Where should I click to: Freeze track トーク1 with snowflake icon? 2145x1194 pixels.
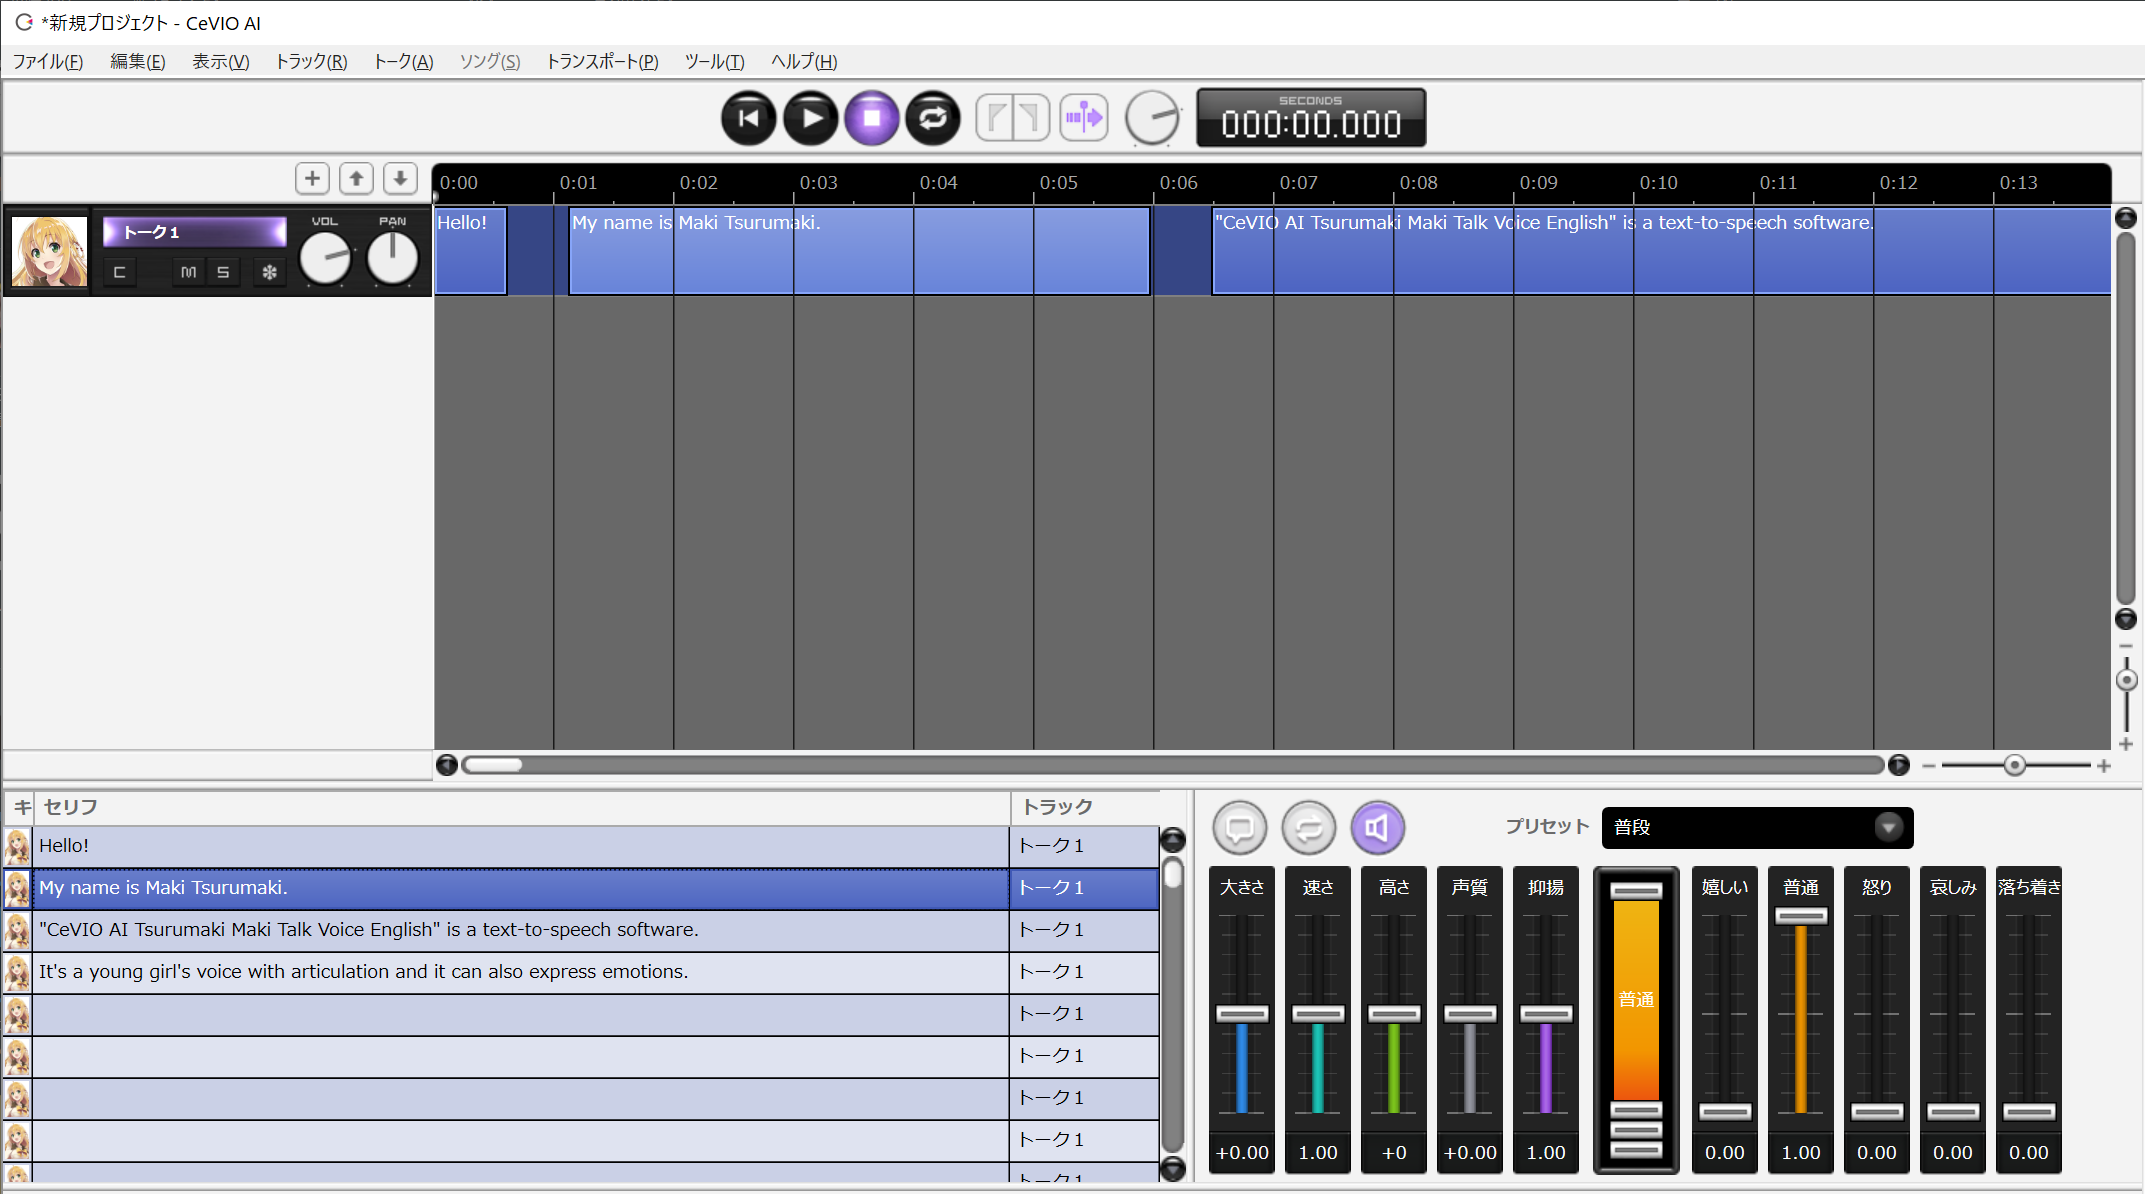[x=269, y=272]
